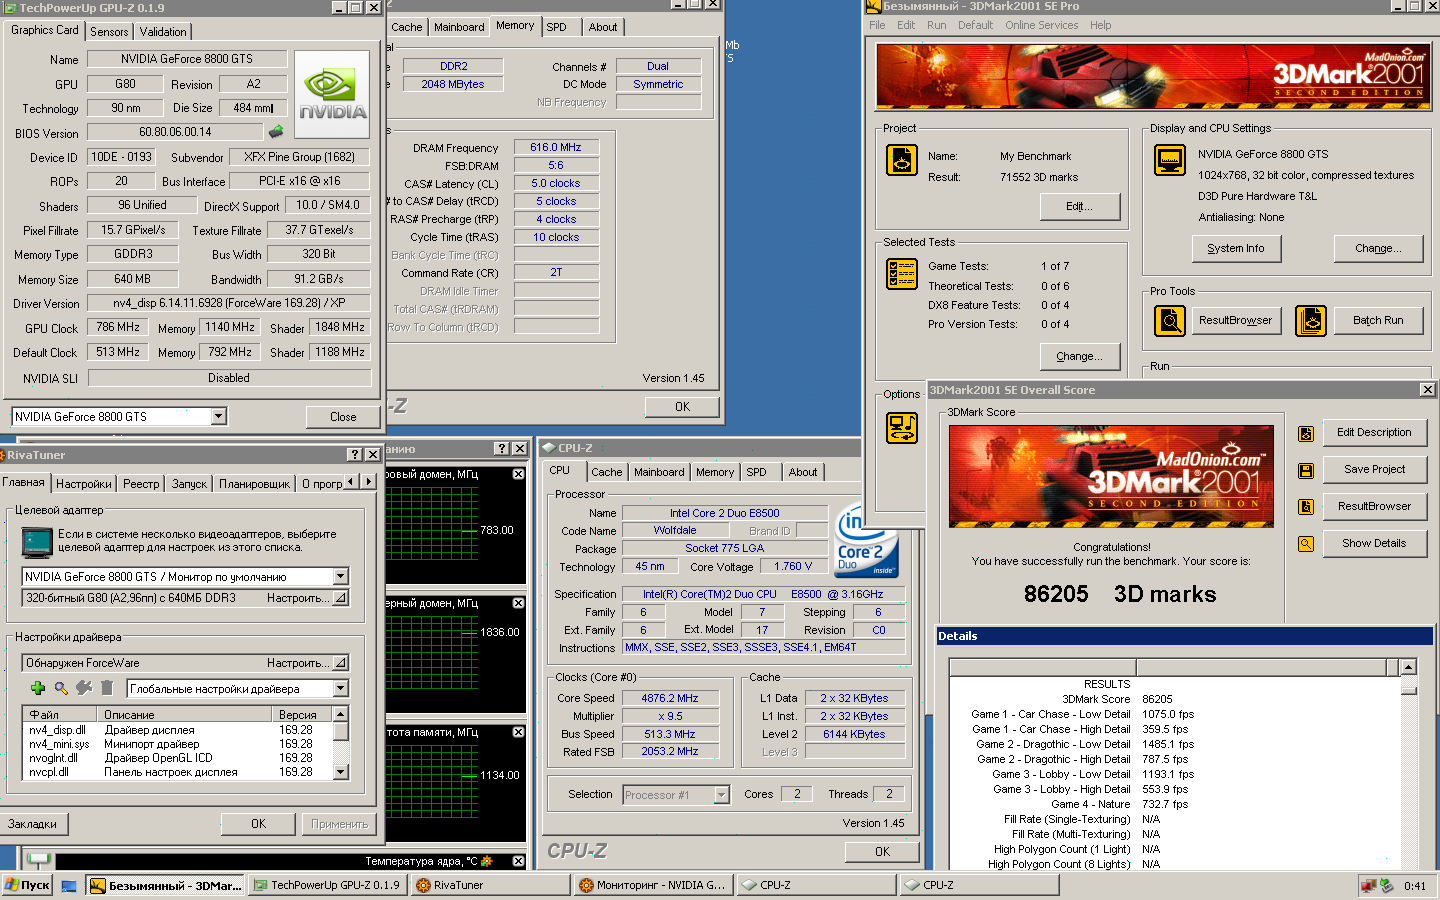Click the icon beside Edit Description
The width and height of the screenshot is (1440, 900).
click(x=1306, y=433)
